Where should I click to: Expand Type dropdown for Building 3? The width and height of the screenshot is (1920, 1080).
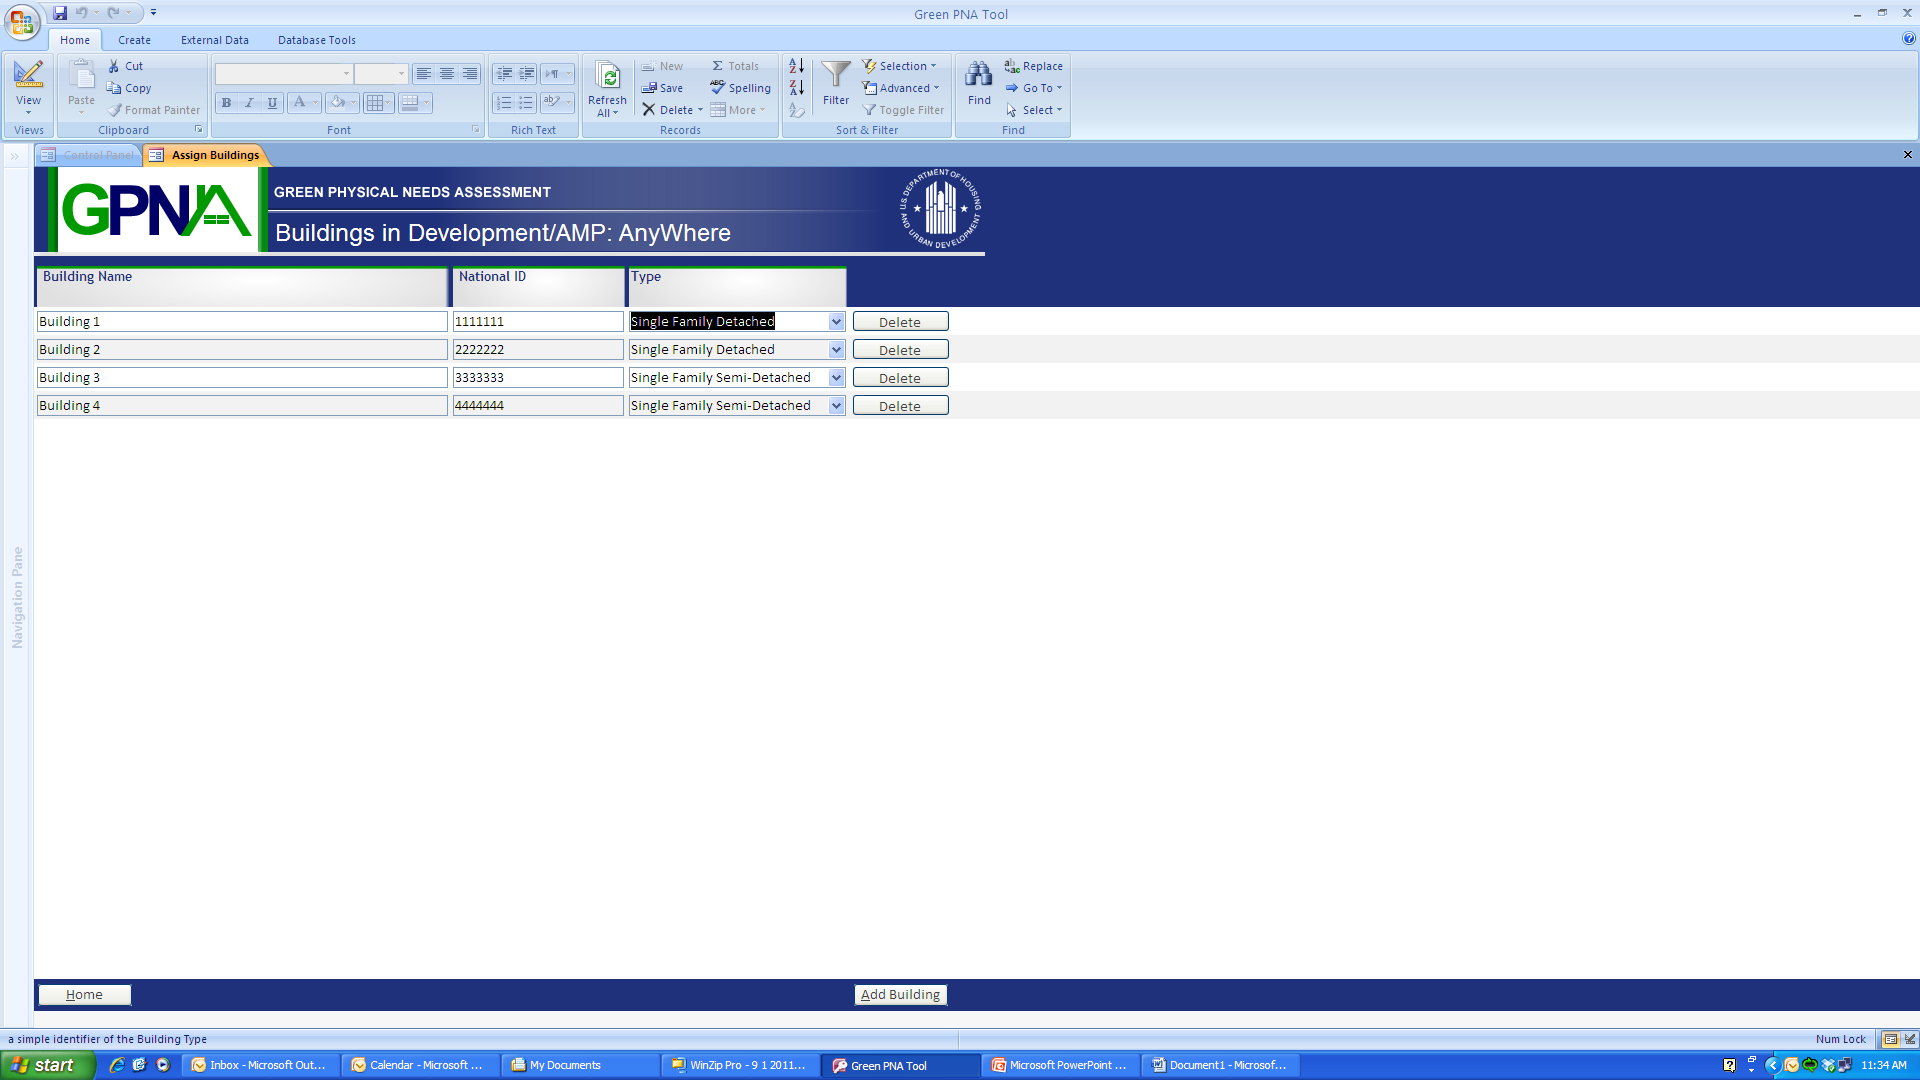coord(836,378)
